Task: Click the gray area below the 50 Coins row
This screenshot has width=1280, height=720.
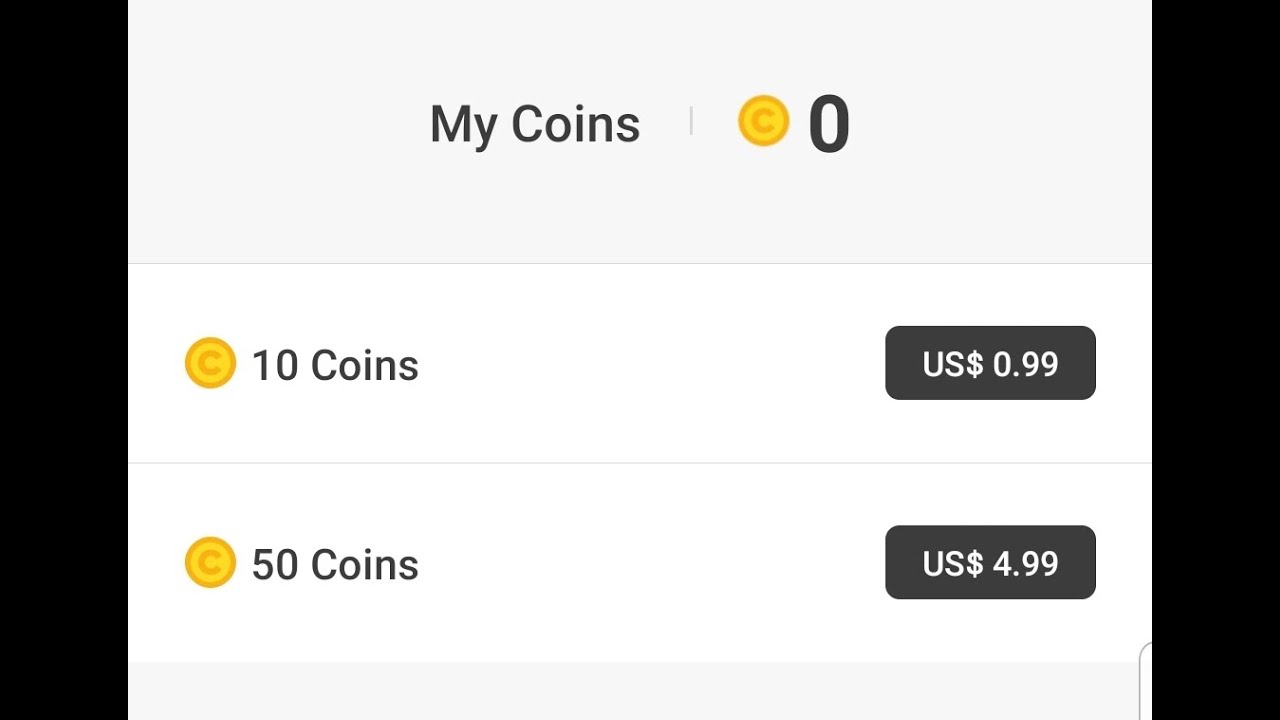Action: 640,692
